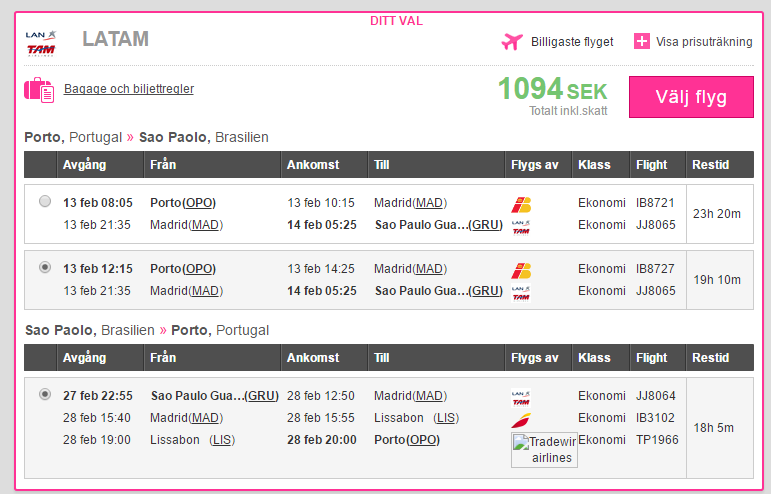This screenshot has width=771, height=494.
Task: Click the LAN TAM airline logo
Action: click(41, 43)
